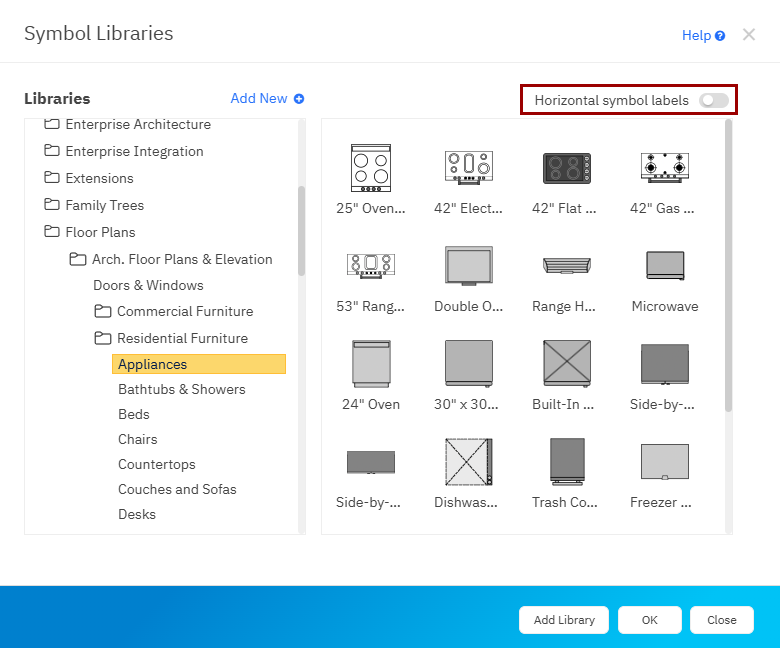Click the Add New link
The image size is (780, 648).
click(266, 99)
